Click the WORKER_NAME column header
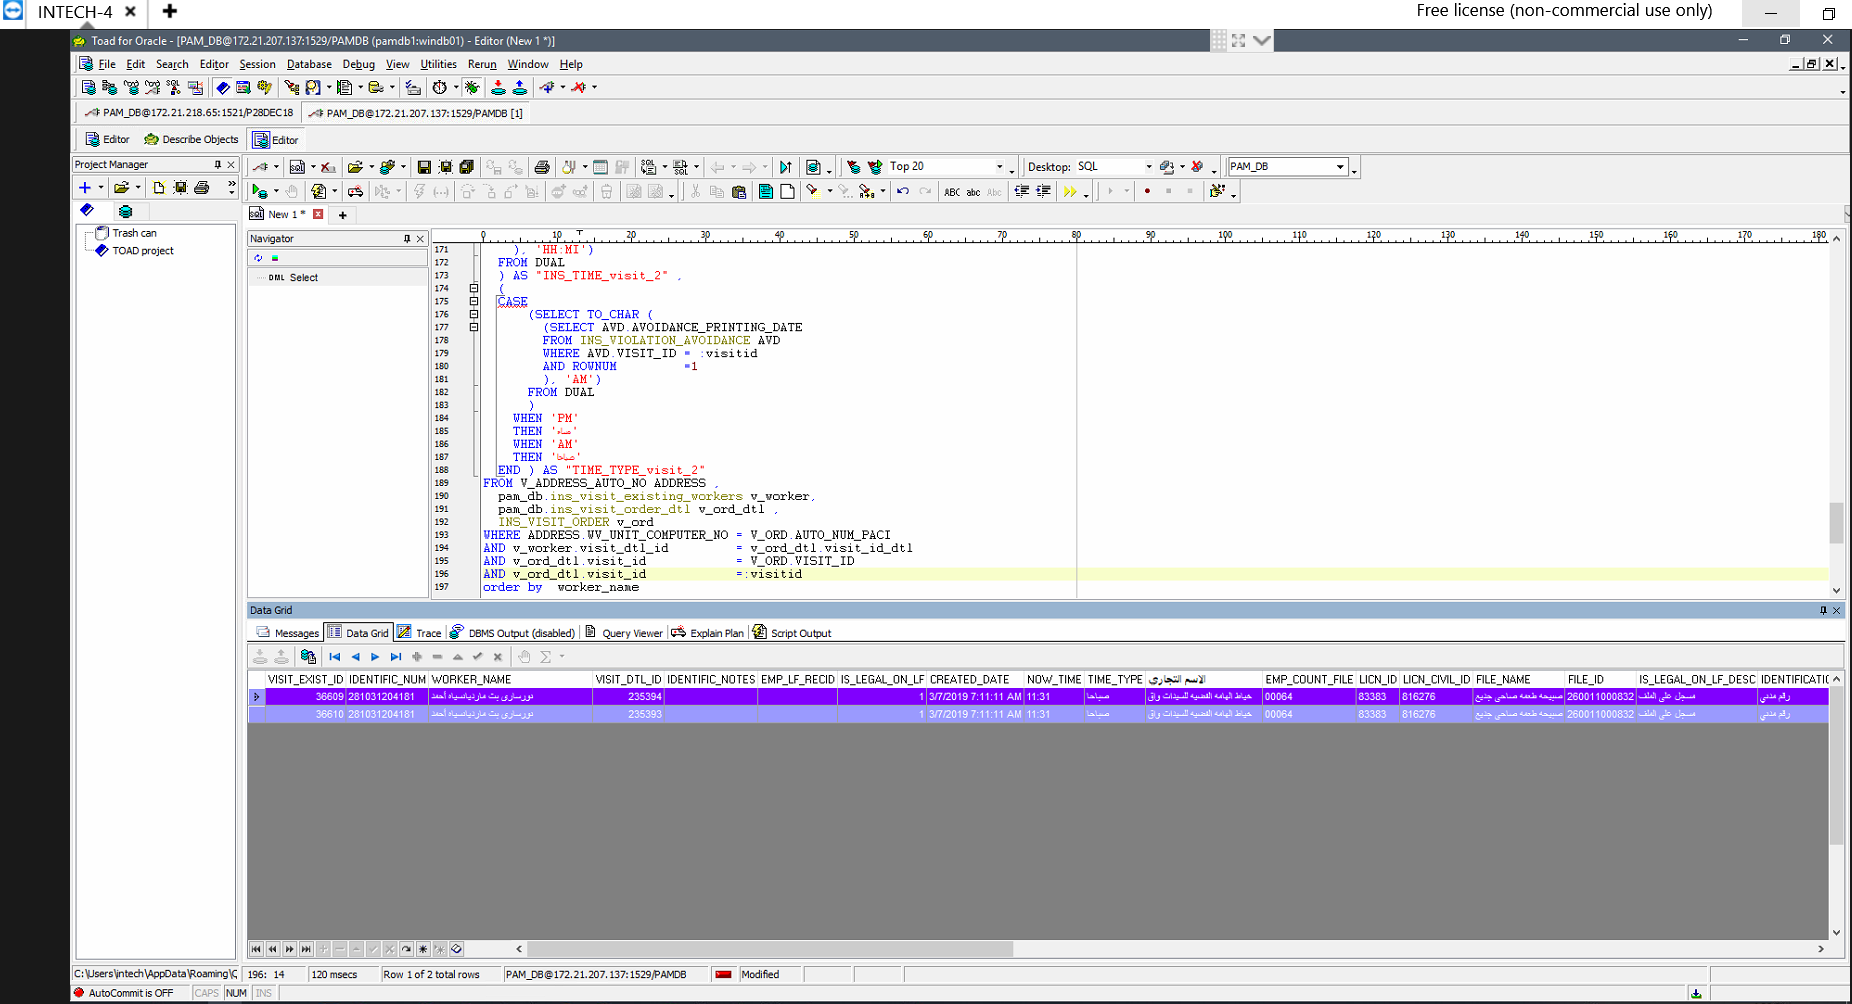The height and width of the screenshot is (1004, 1852). [510, 679]
